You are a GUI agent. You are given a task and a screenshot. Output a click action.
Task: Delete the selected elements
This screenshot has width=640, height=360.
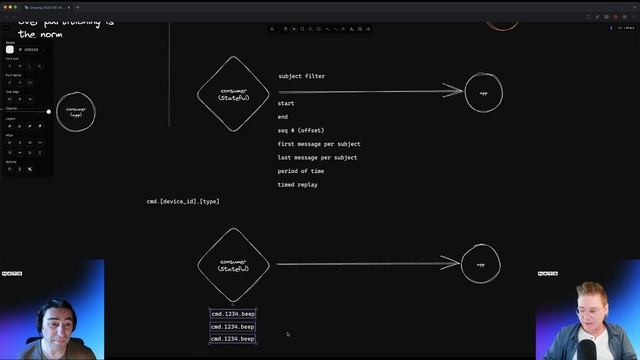click(x=20, y=169)
